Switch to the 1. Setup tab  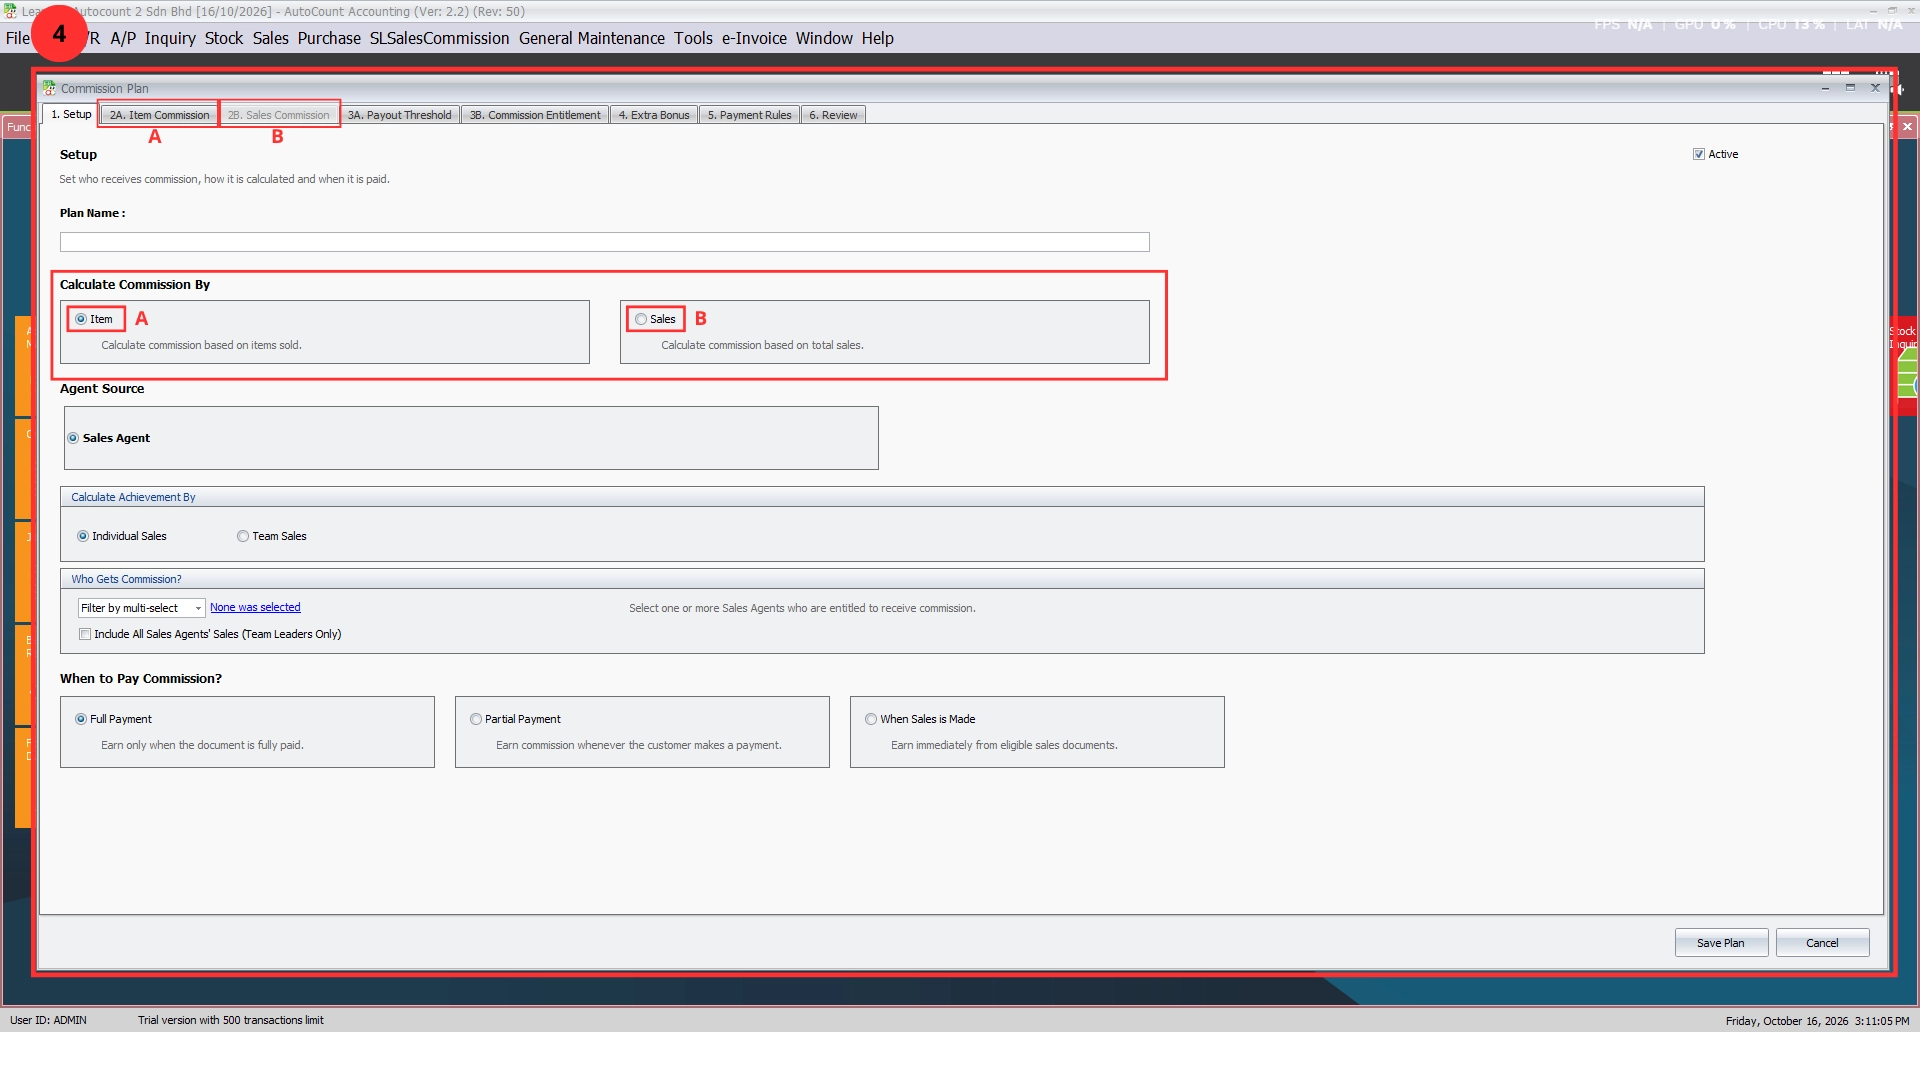[71, 114]
